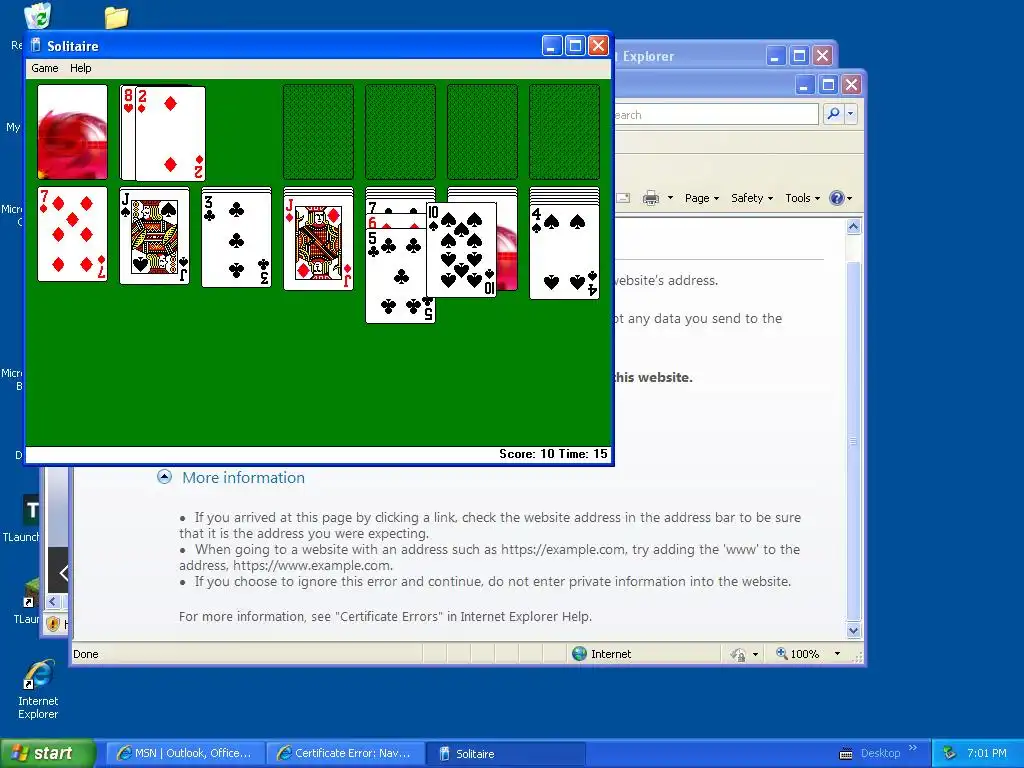Collapse the More information section
Image resolution: width=1024 pixels, height=768 pixels.
[x=165, y=477]
